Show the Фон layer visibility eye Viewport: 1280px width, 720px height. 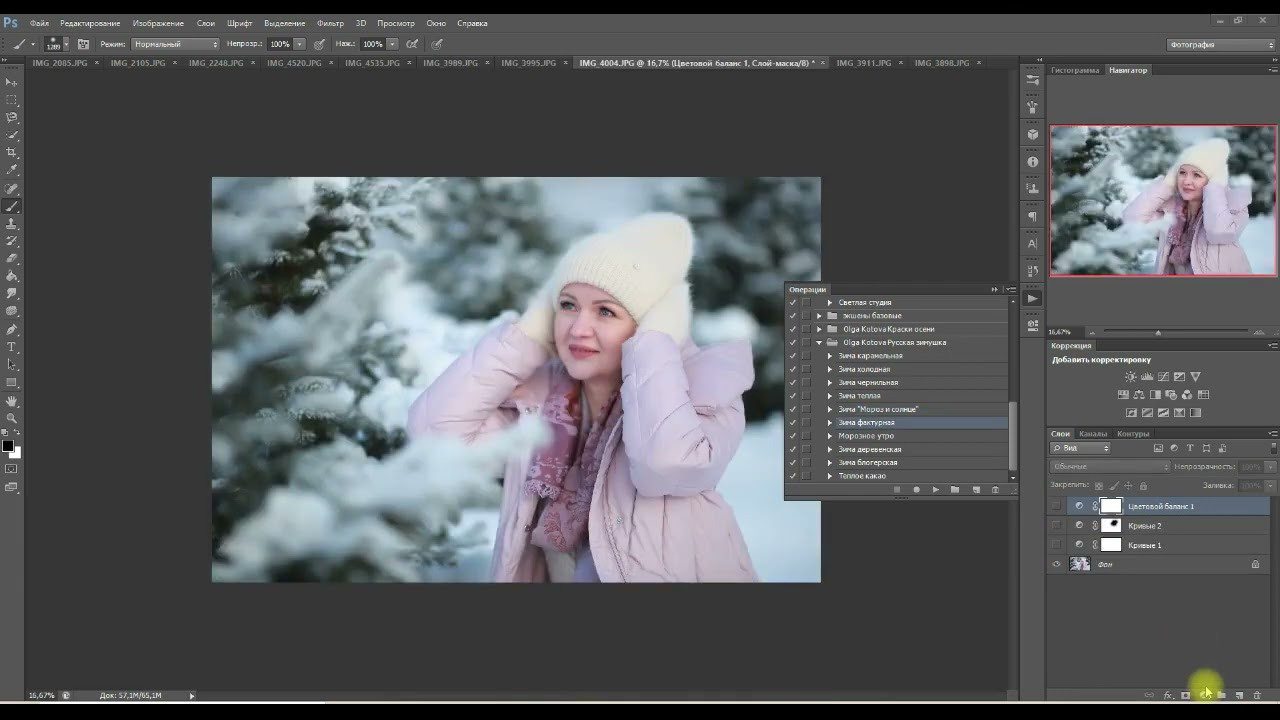(x=1057, y=563)
